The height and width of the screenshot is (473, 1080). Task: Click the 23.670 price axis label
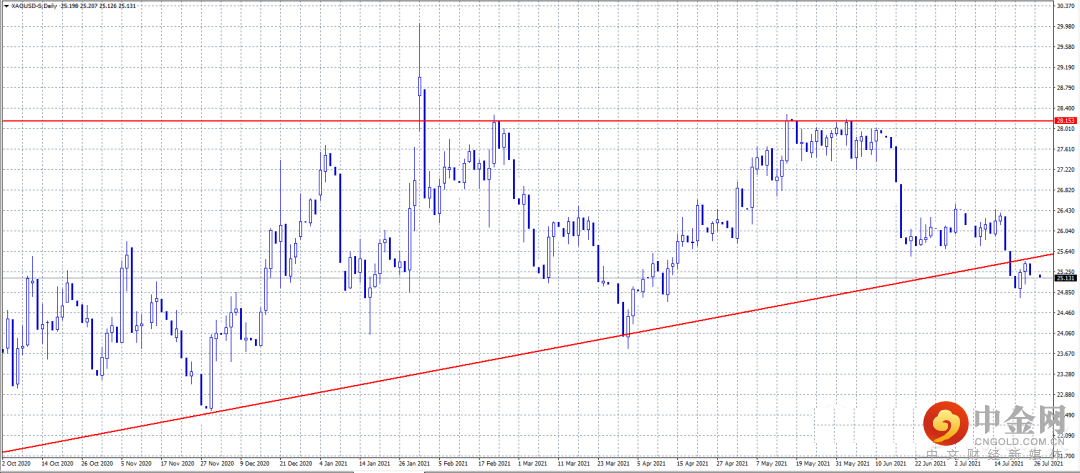tap(1066, 353)
